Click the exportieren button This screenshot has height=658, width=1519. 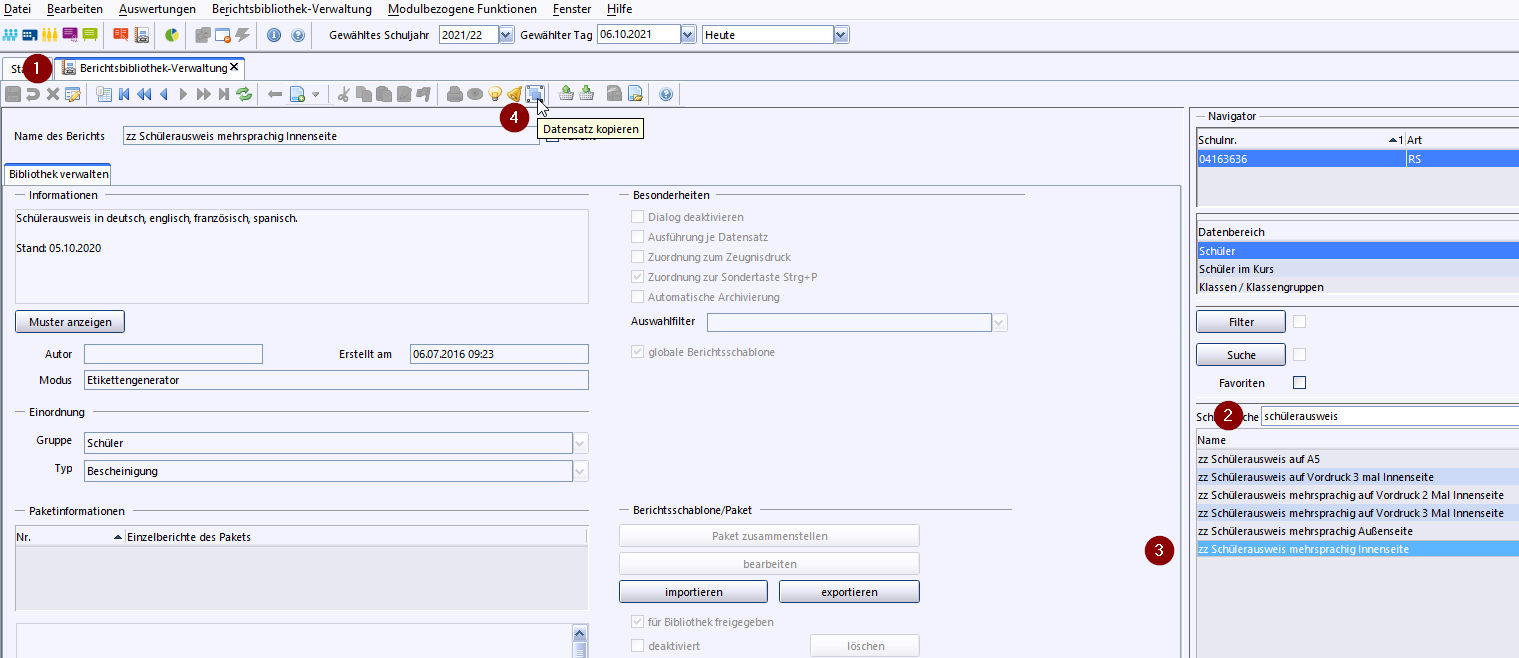(848, 592)
